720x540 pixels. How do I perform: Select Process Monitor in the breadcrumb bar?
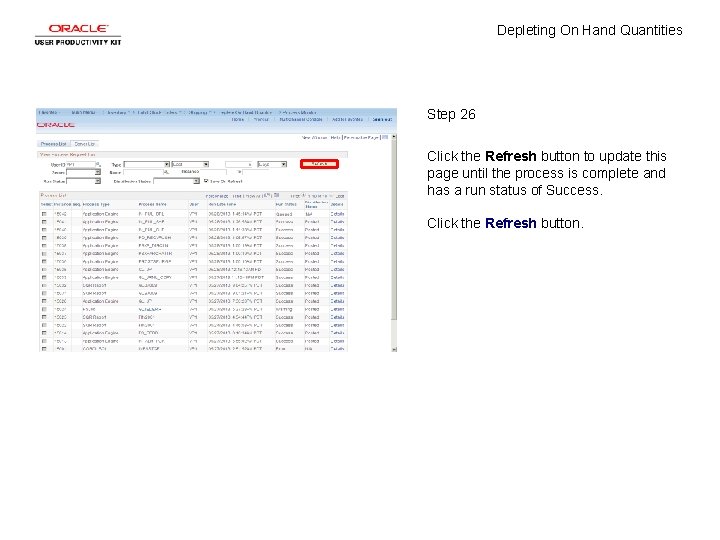click(299, 112)
